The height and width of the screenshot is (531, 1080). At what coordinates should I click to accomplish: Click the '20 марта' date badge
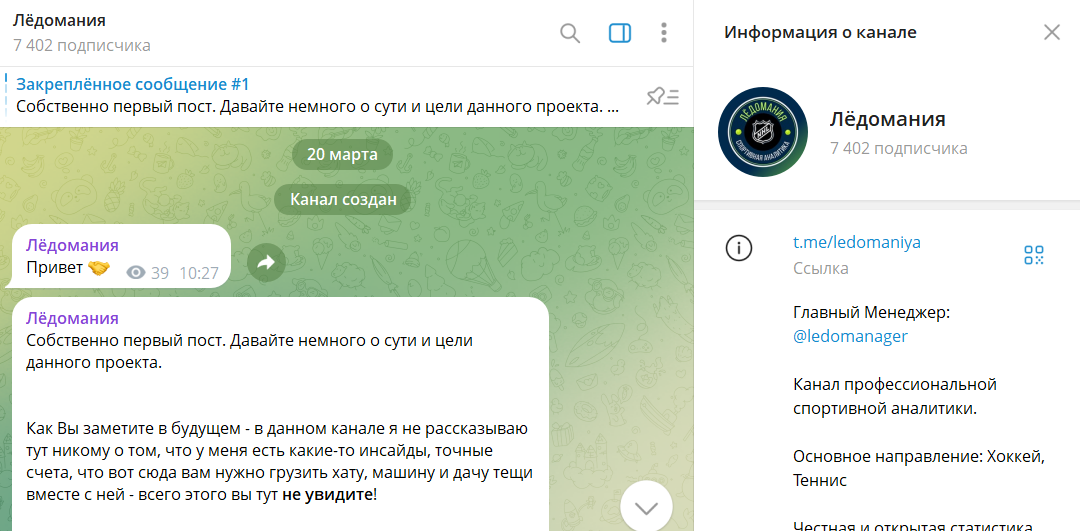click(342, 154)
